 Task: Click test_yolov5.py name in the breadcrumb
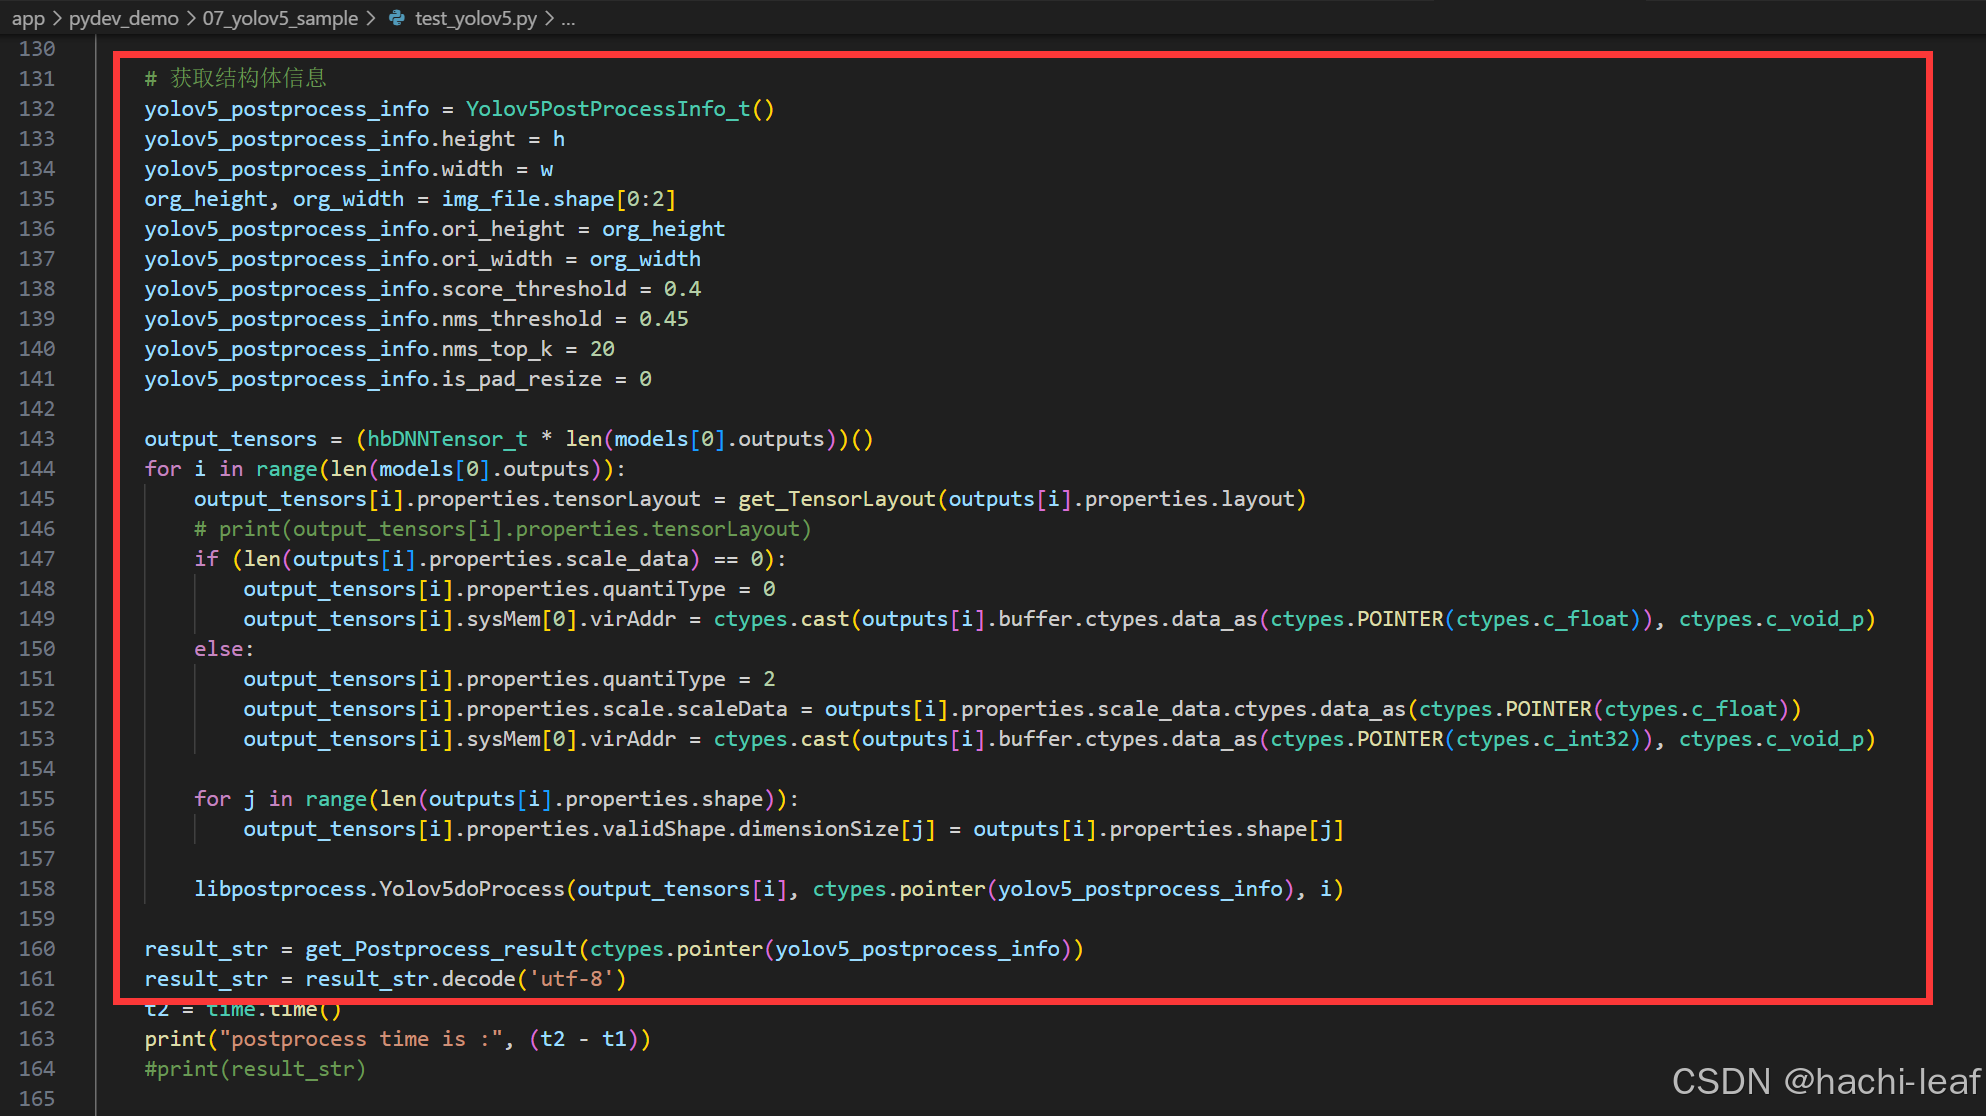point(474,18)
